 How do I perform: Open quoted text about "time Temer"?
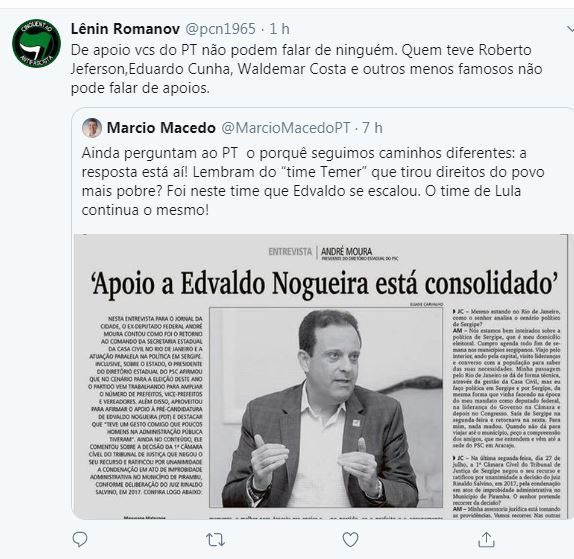pos(313,181)
